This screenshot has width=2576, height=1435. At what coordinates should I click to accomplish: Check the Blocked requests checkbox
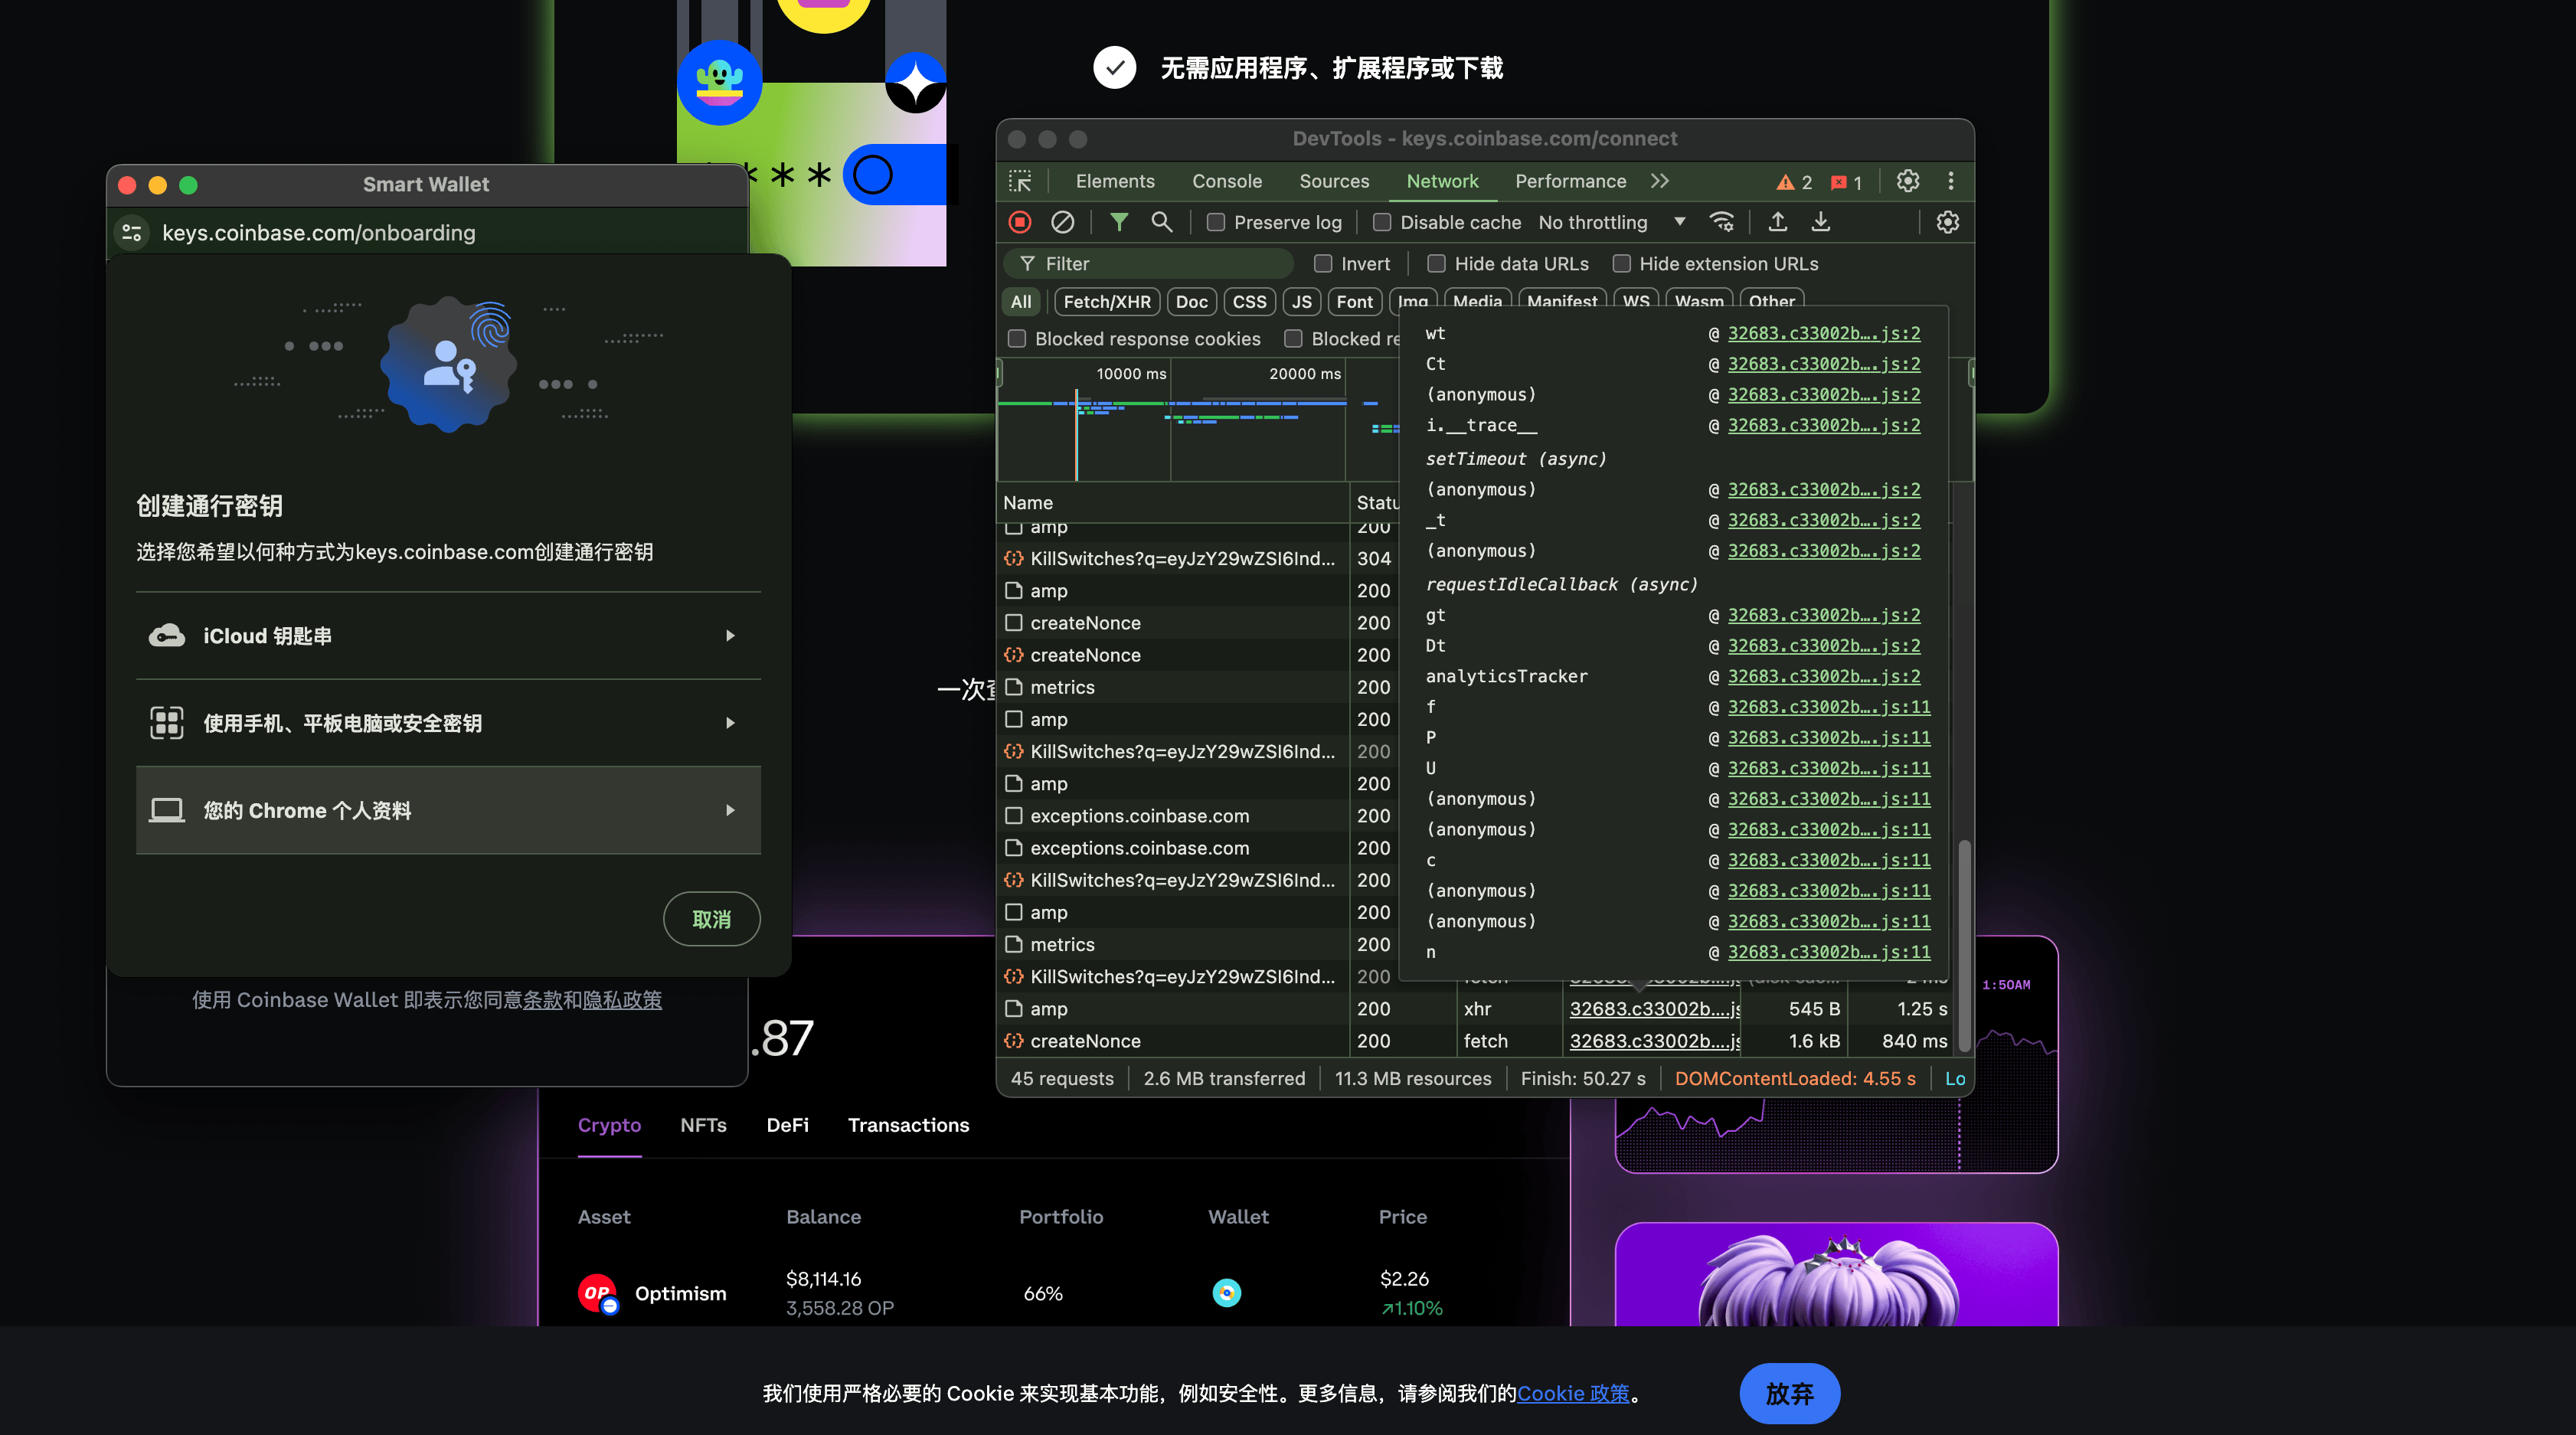pos(1293,339)
